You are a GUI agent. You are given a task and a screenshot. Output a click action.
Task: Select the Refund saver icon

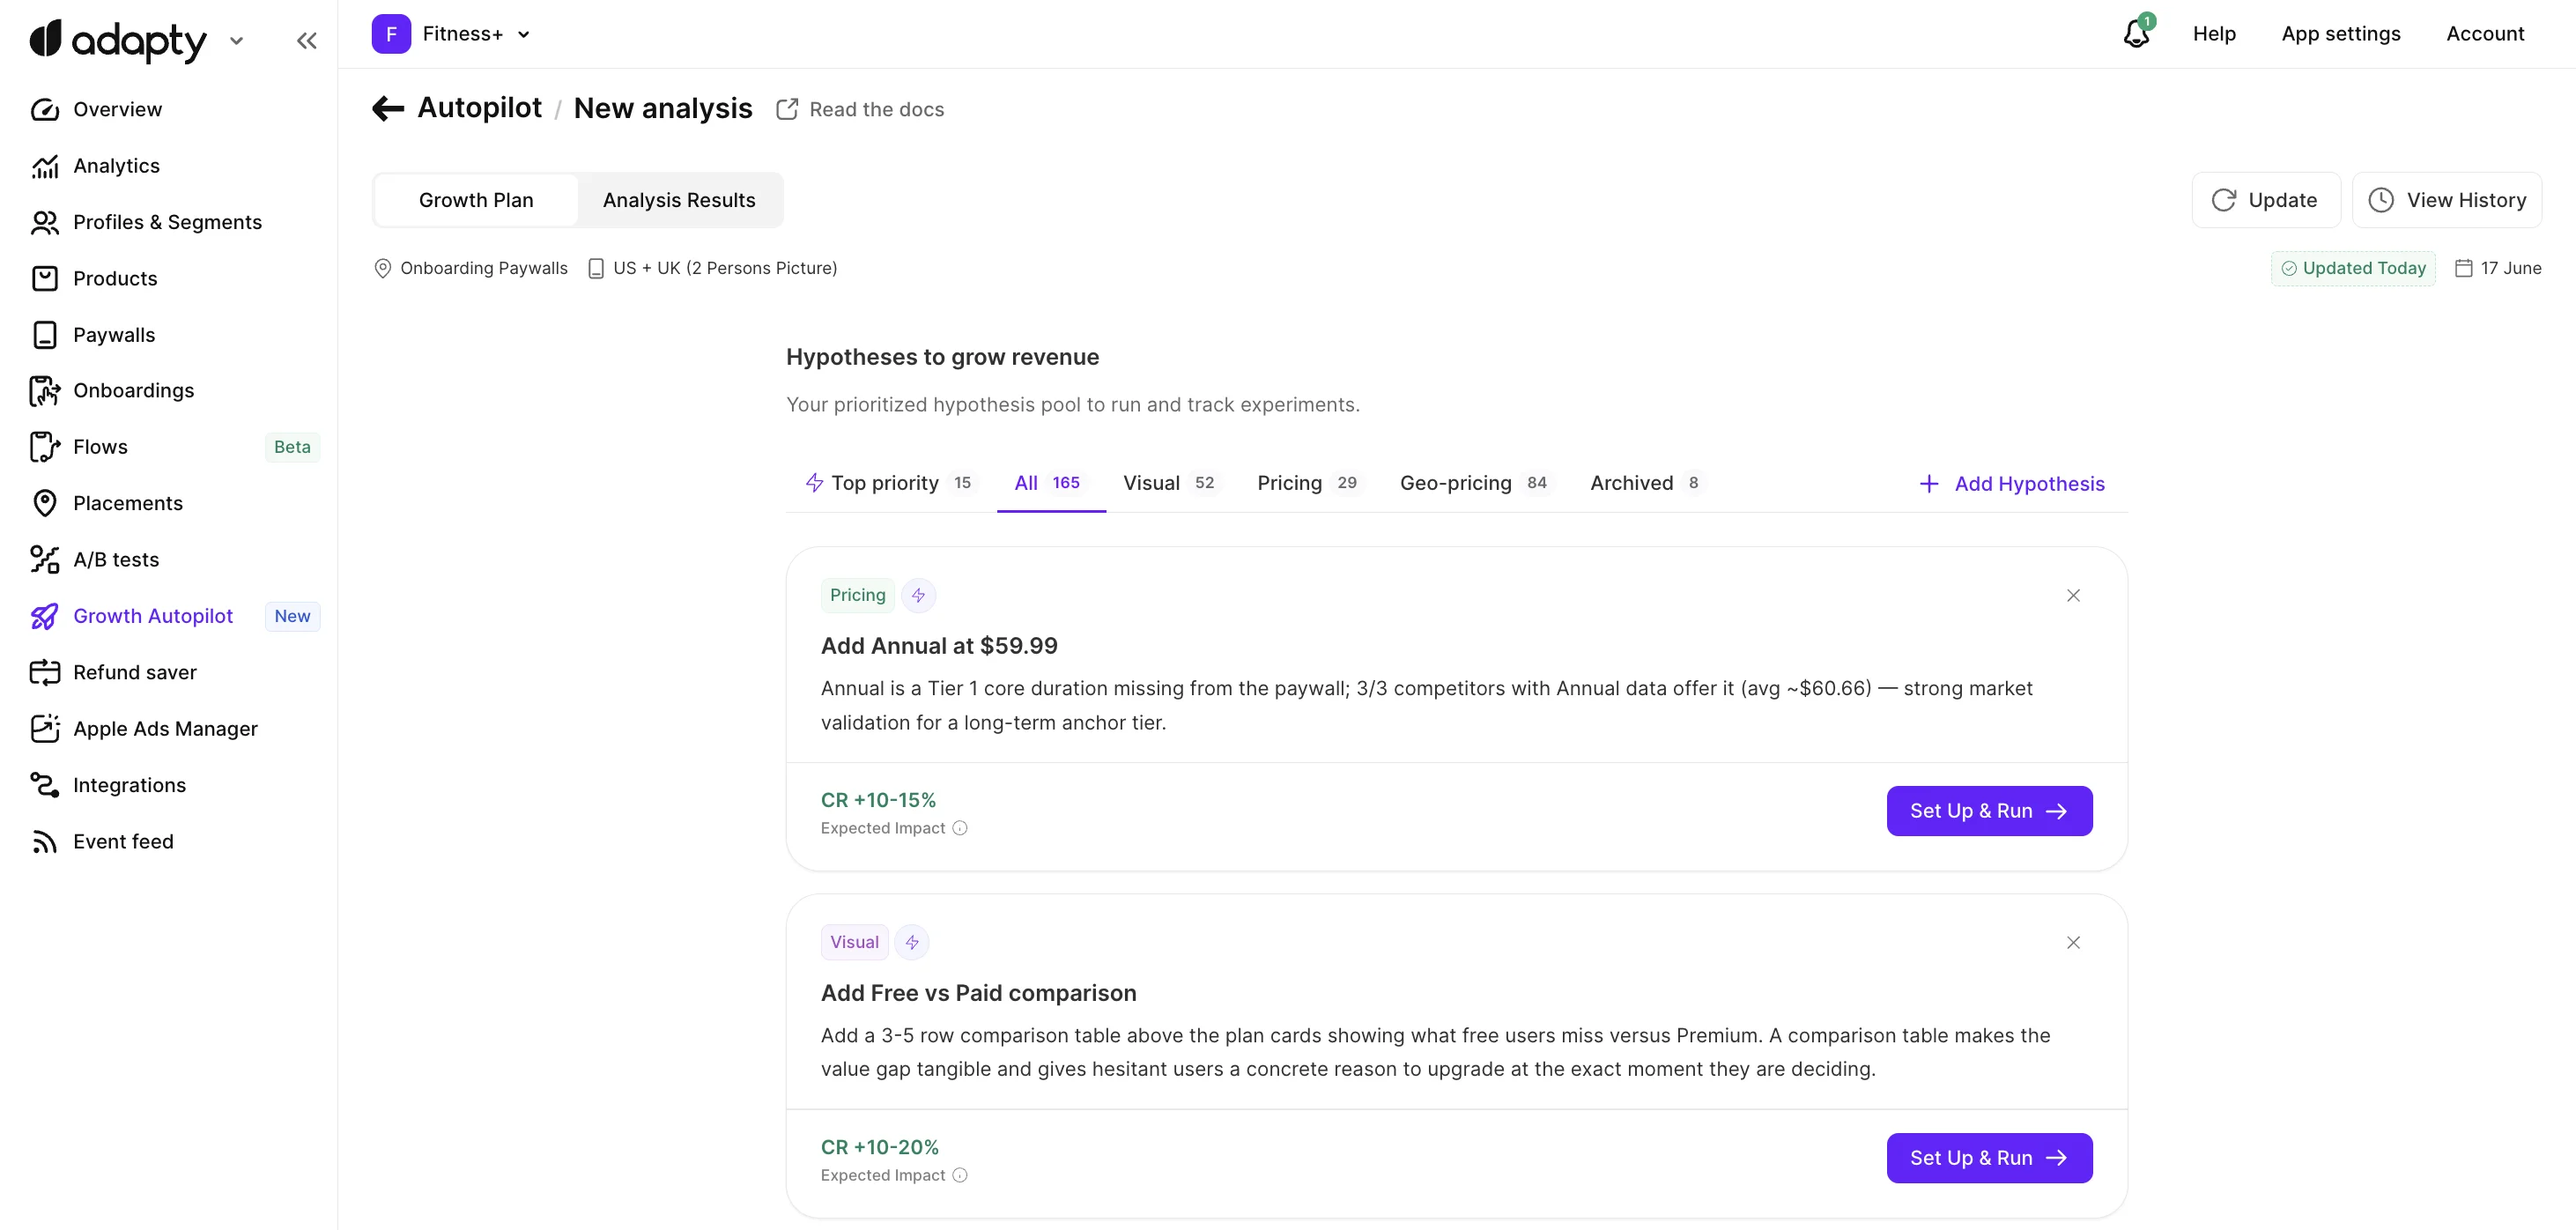(x=45, y=672)
